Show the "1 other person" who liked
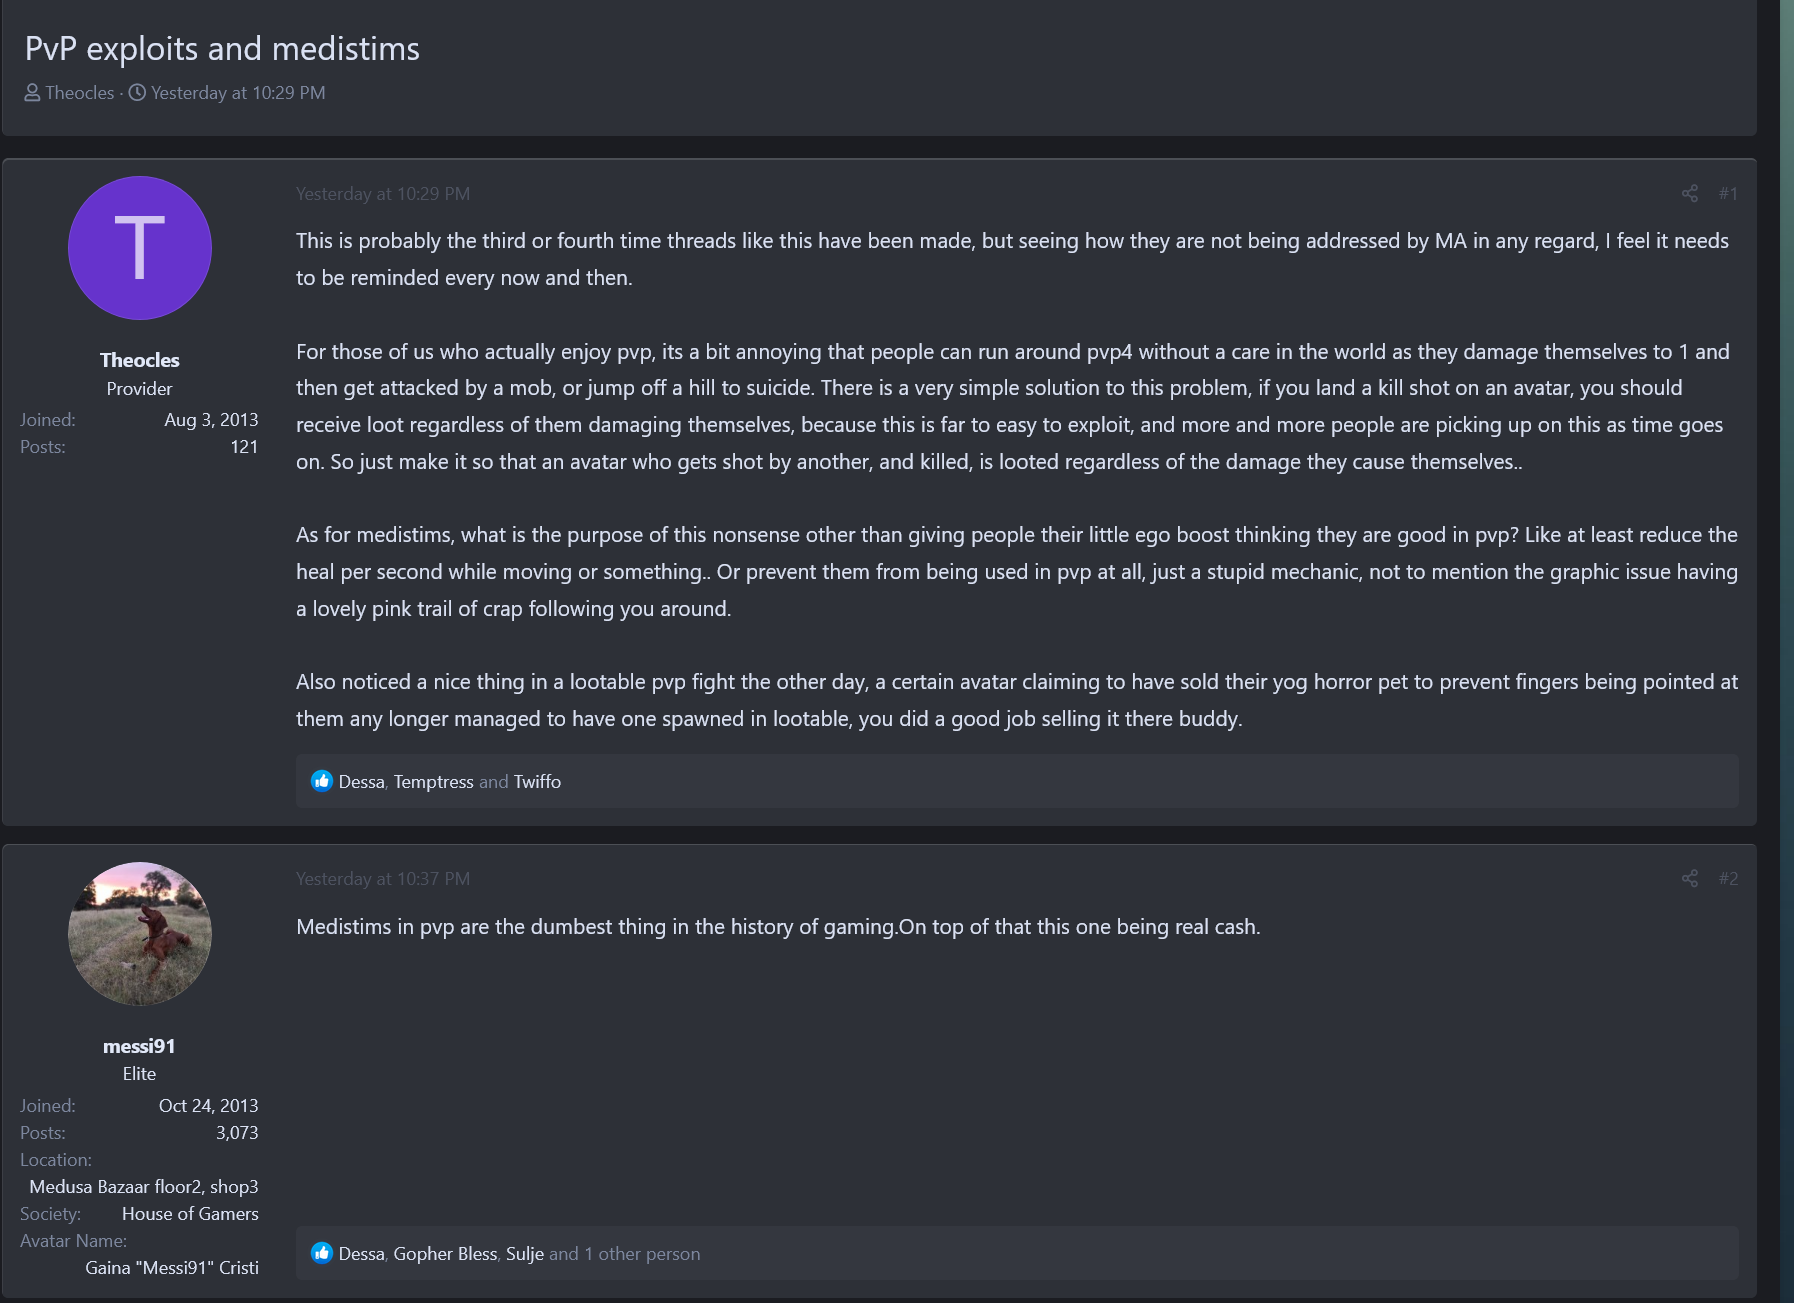The width and height of the screenshot is (1794, 1303). (642, 1254)
